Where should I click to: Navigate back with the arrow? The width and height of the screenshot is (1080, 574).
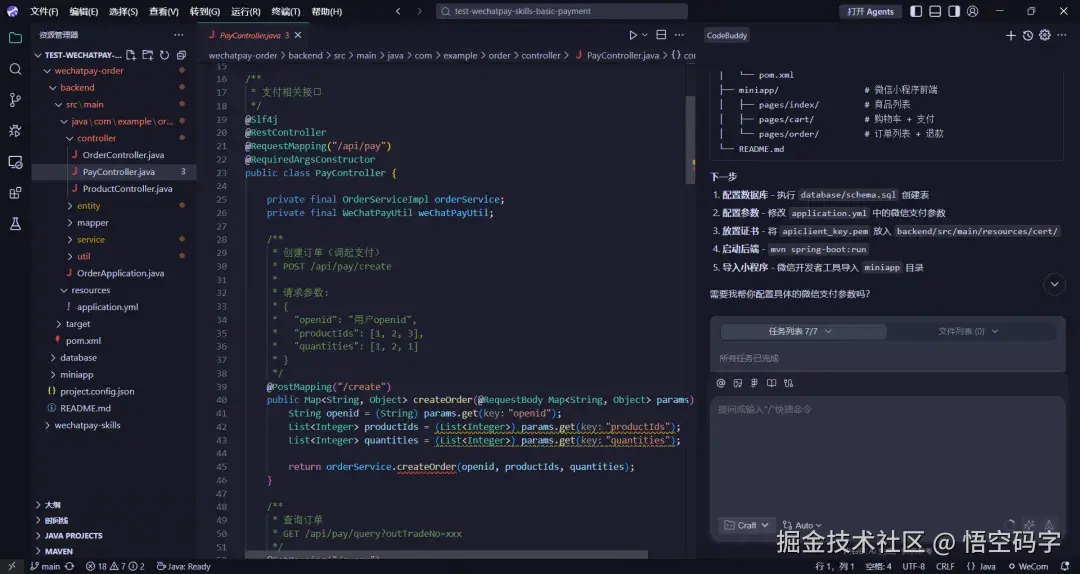click(x=398, y=11)
